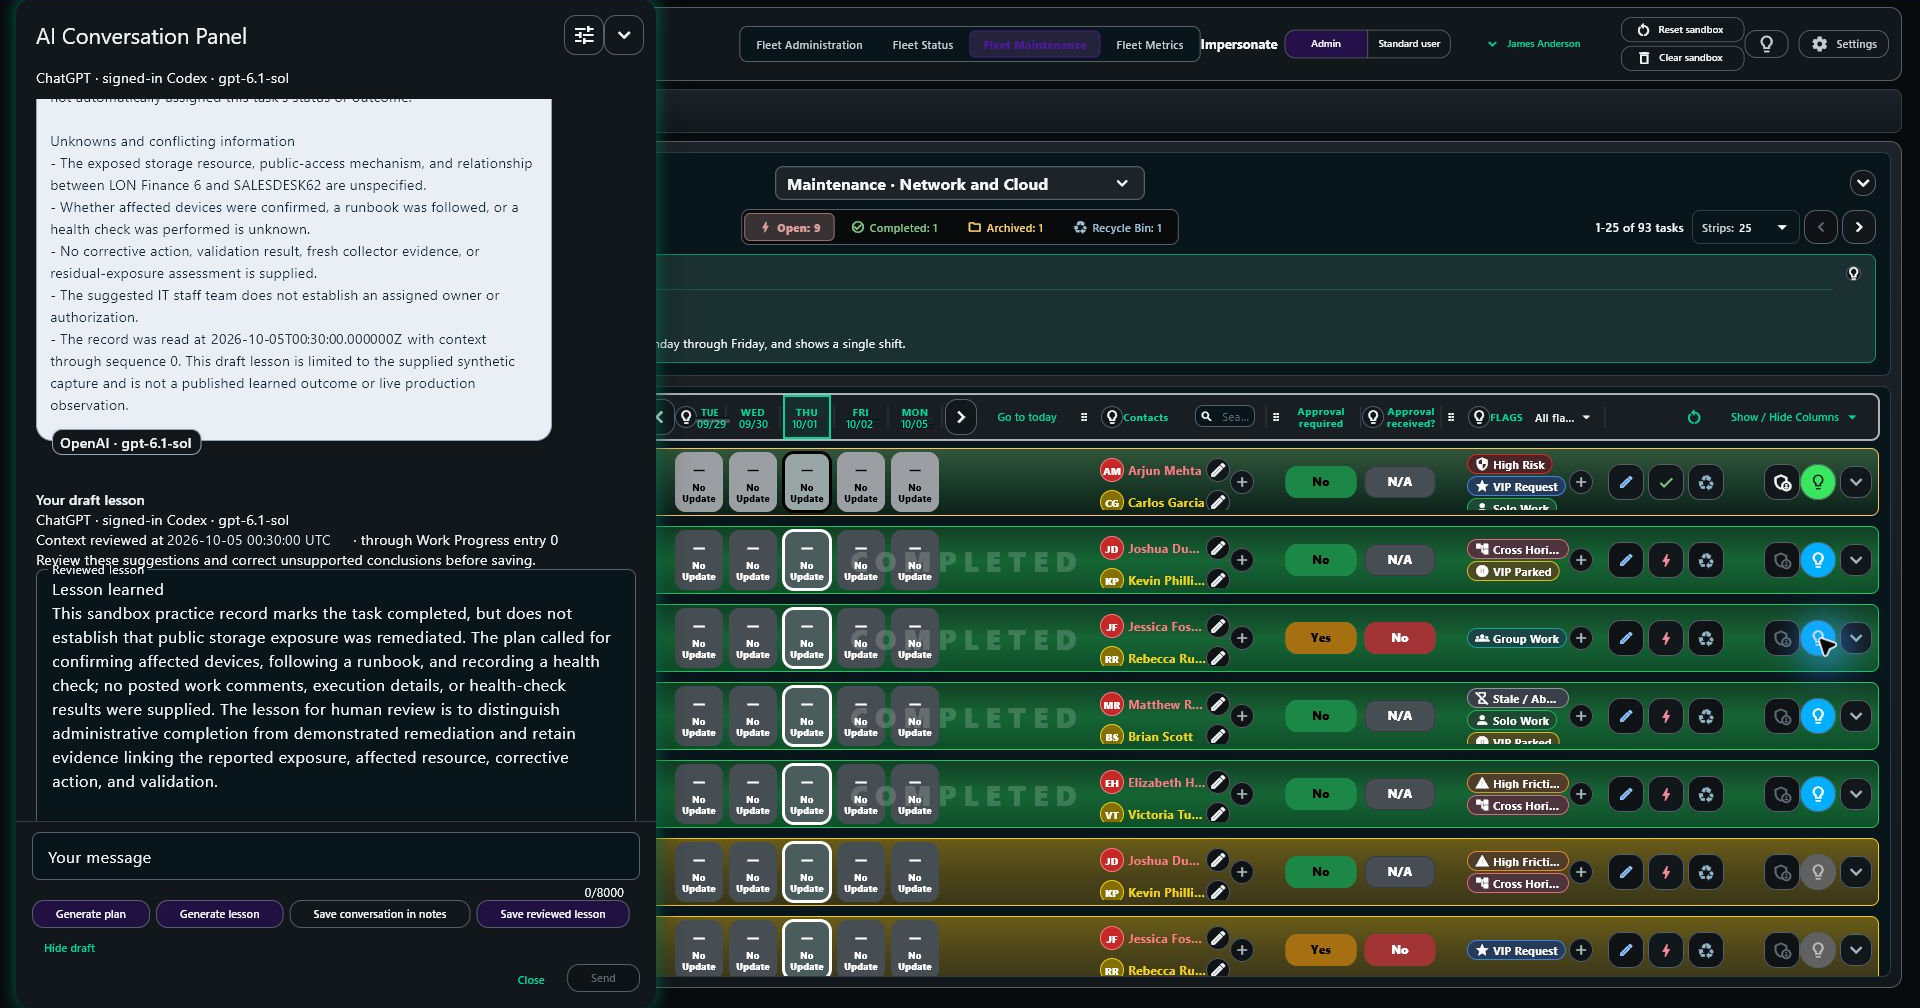1920x1008 pixels.
Task: Switch to the Fleet Status tab
Action: tap(922, 45)
